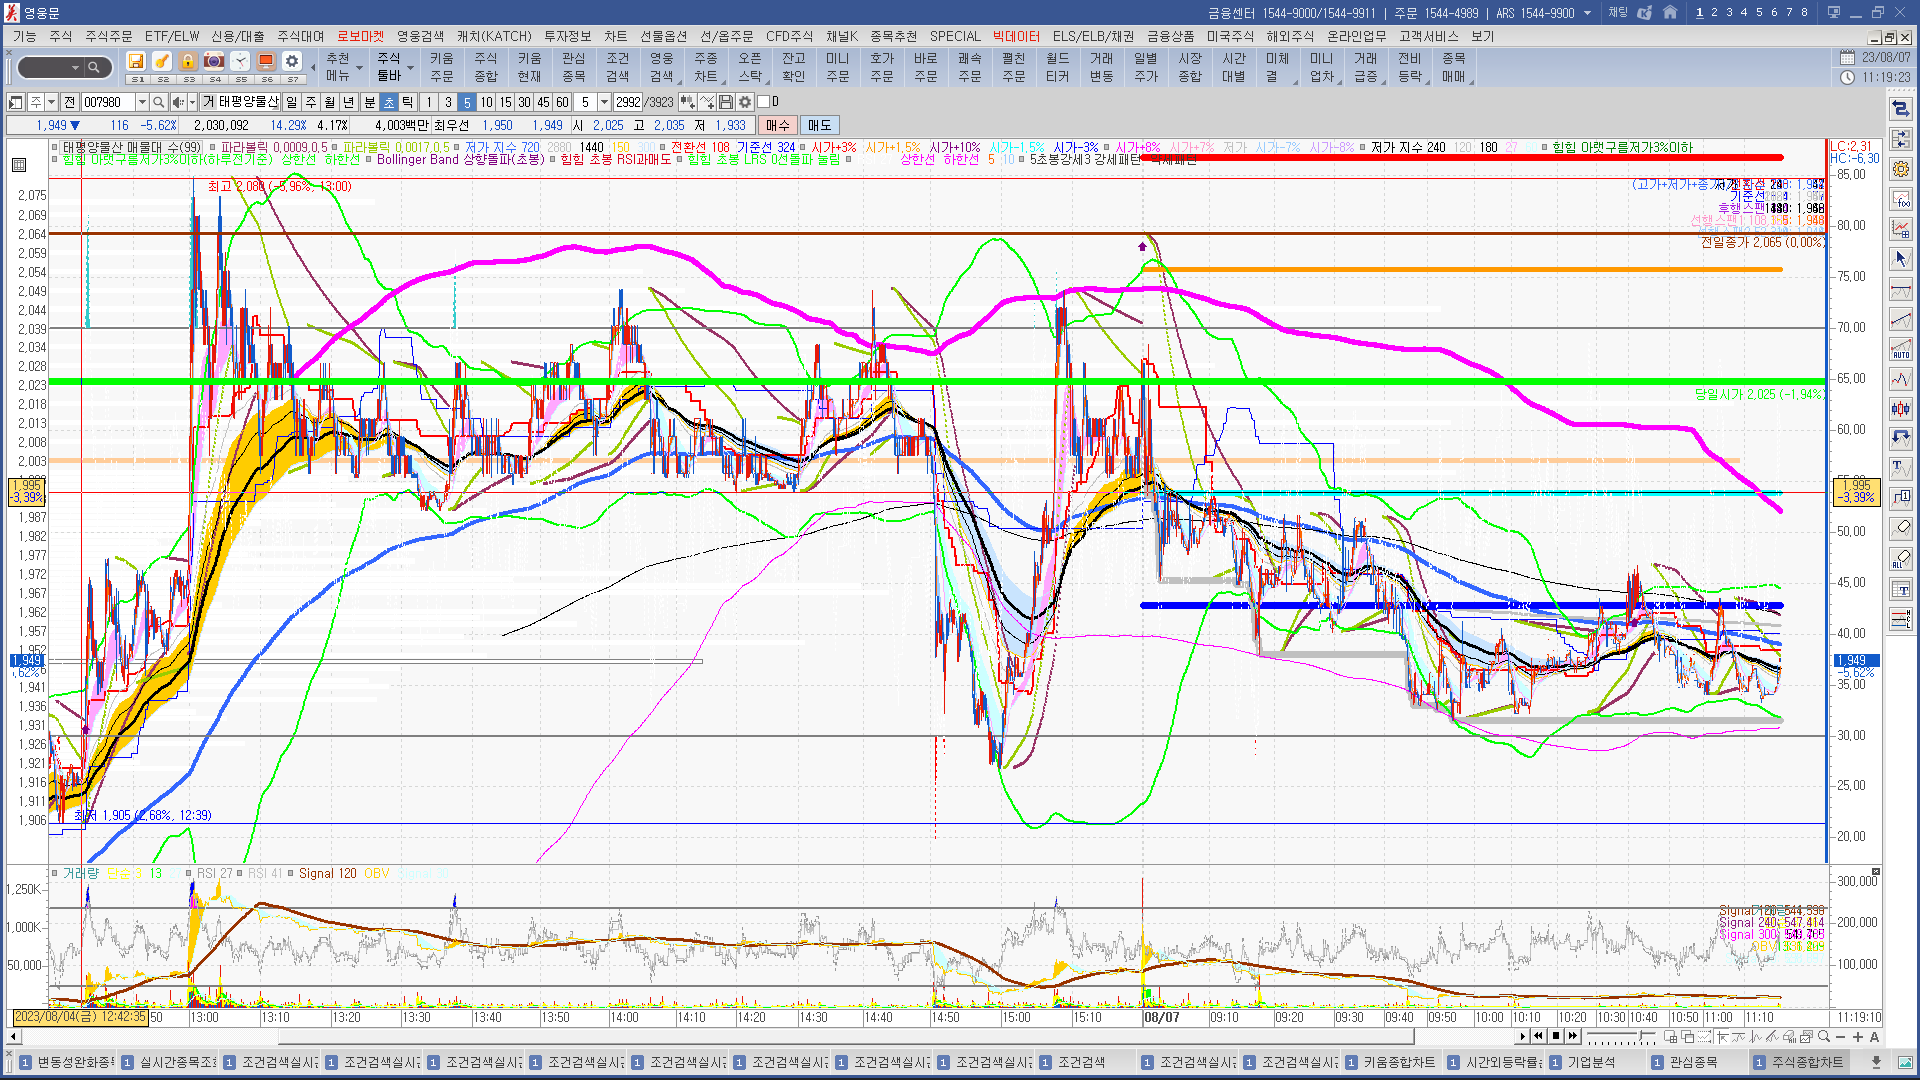Toggle the D checkbox in chart toolbar
This screenshot has width=1920, height=1080.
764,102
